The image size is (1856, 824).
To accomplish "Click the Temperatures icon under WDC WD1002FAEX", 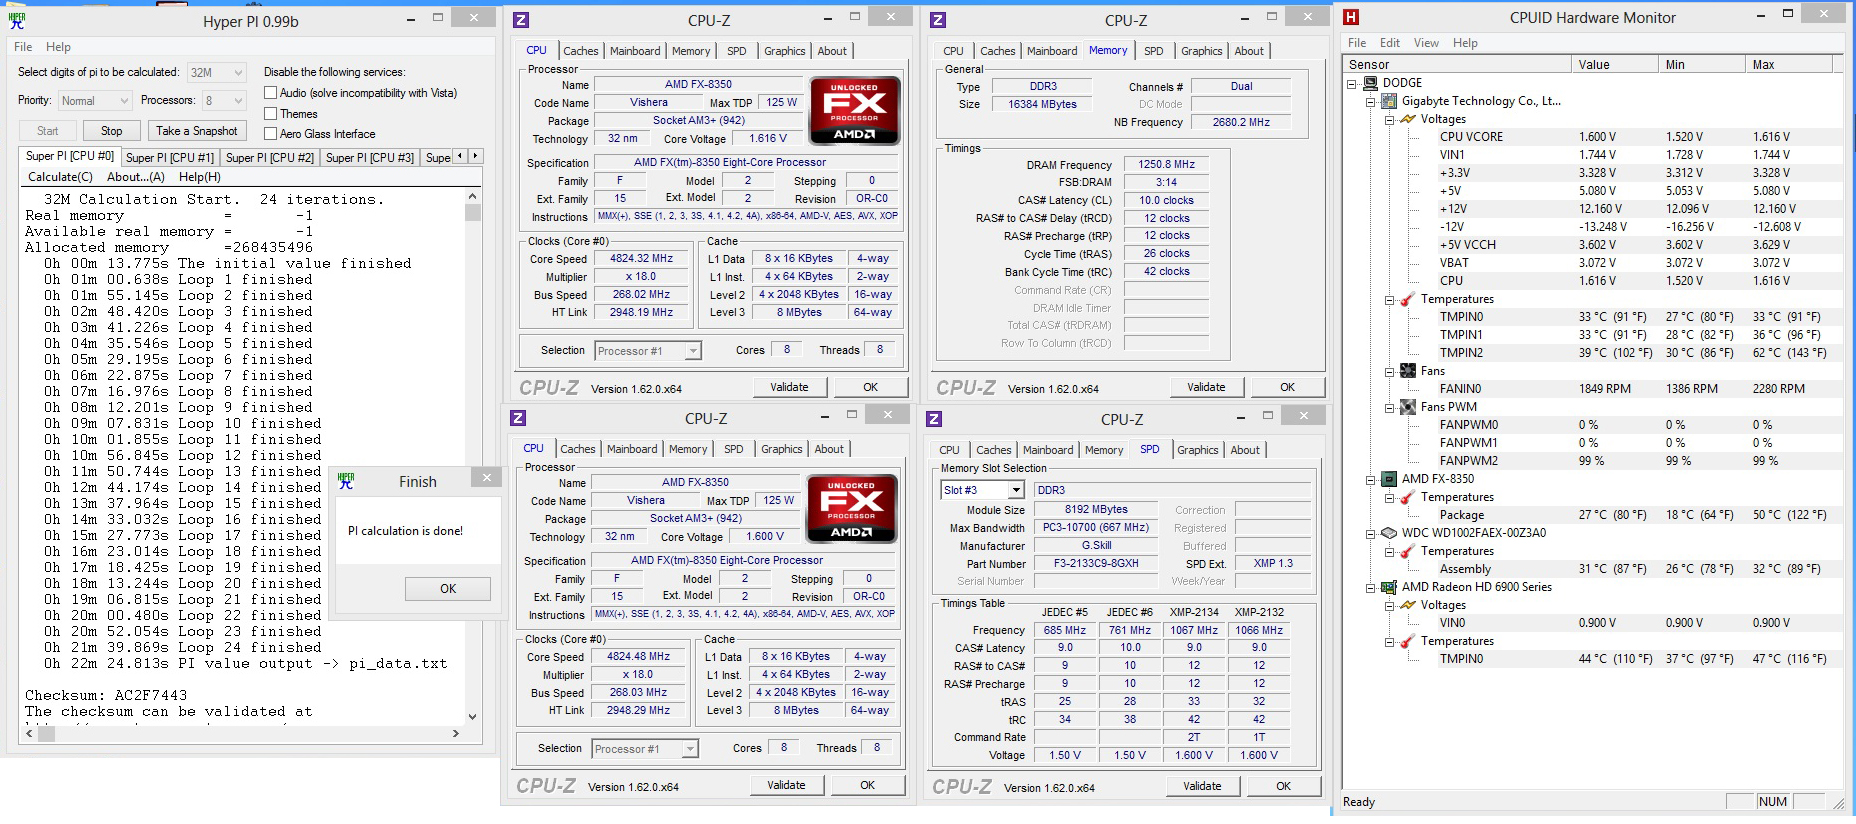I will tap(1408, 551).
